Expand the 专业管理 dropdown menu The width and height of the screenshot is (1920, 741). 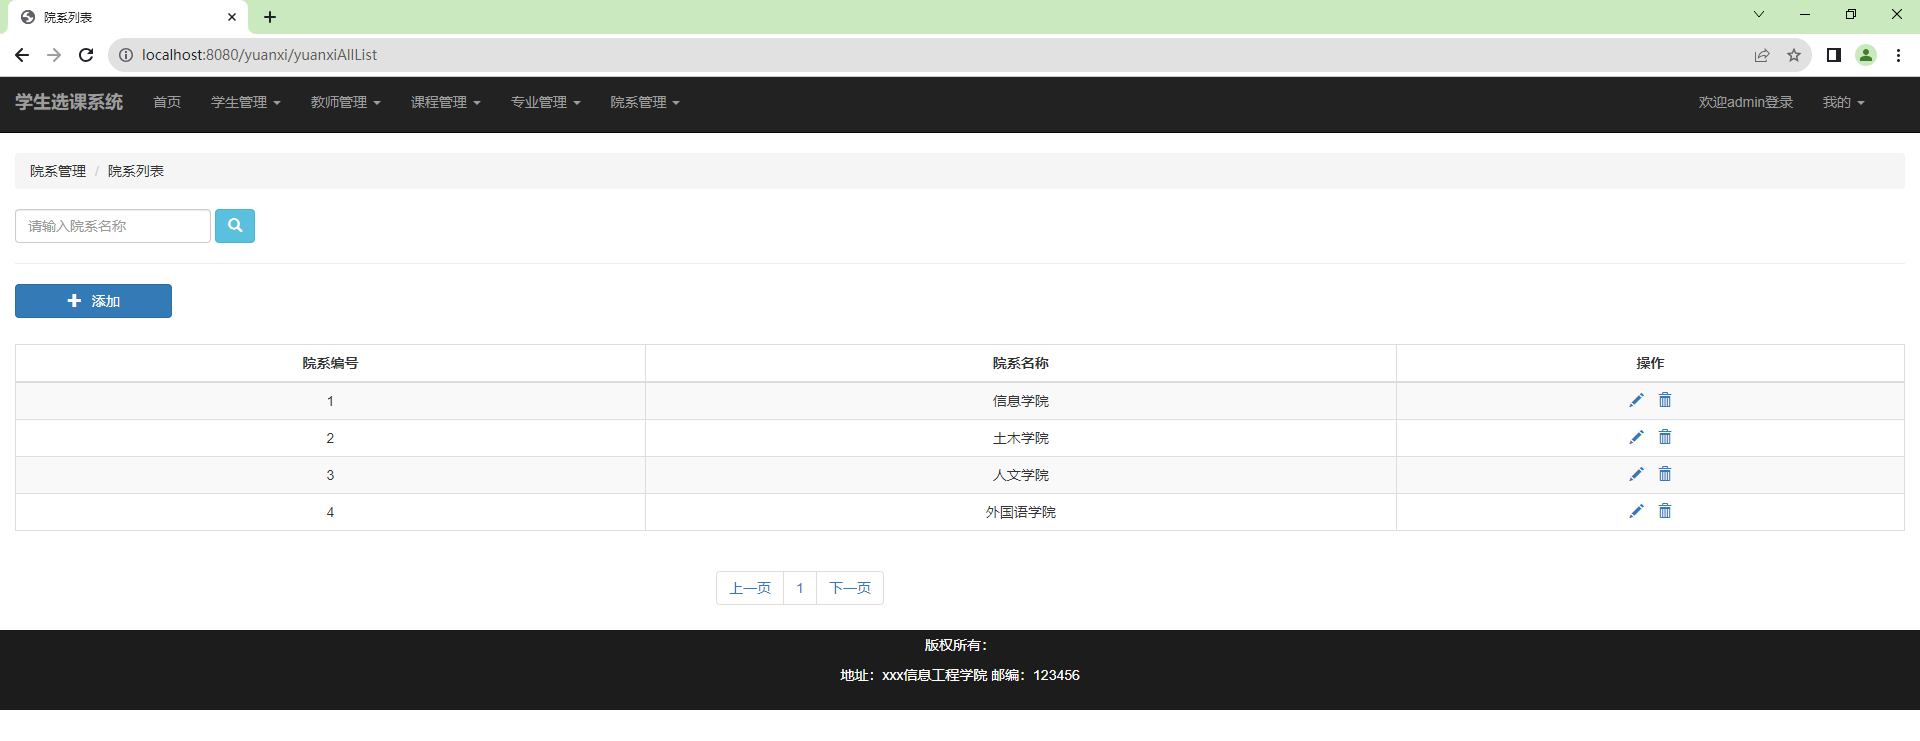click(x=546, y=102)
